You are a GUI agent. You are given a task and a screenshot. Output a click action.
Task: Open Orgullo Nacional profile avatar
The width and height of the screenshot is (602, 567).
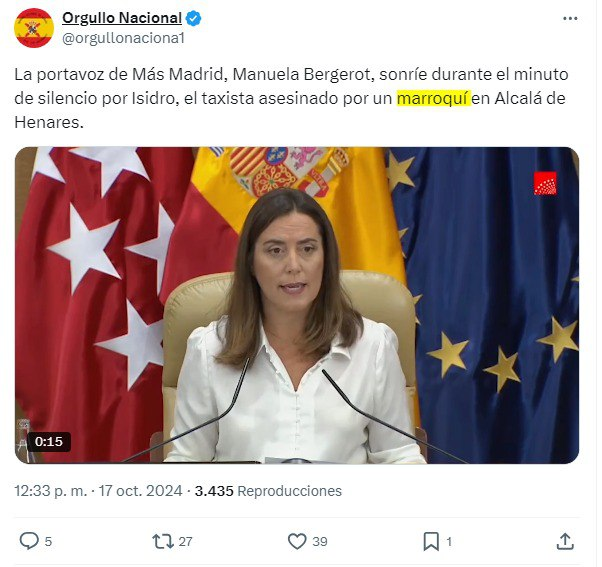click(x=34, y=28)
